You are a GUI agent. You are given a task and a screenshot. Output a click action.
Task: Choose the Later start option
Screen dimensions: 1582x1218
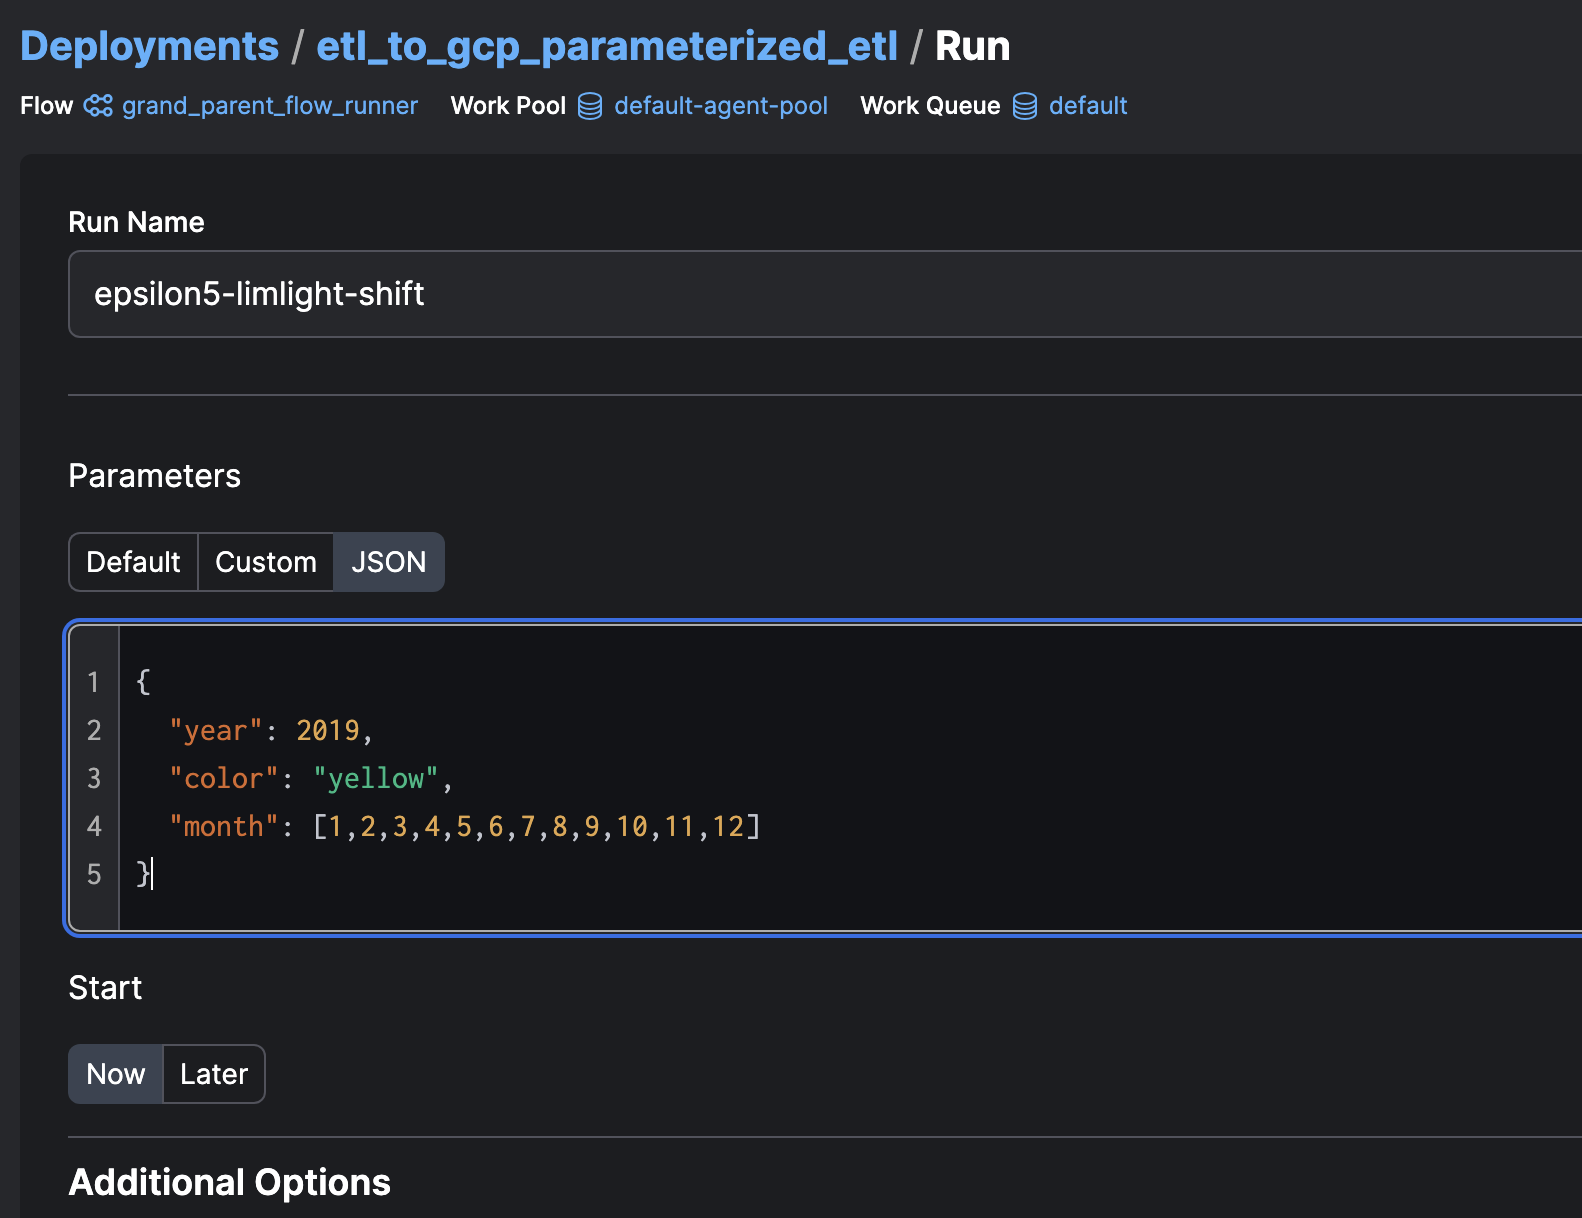(214, 1074)
